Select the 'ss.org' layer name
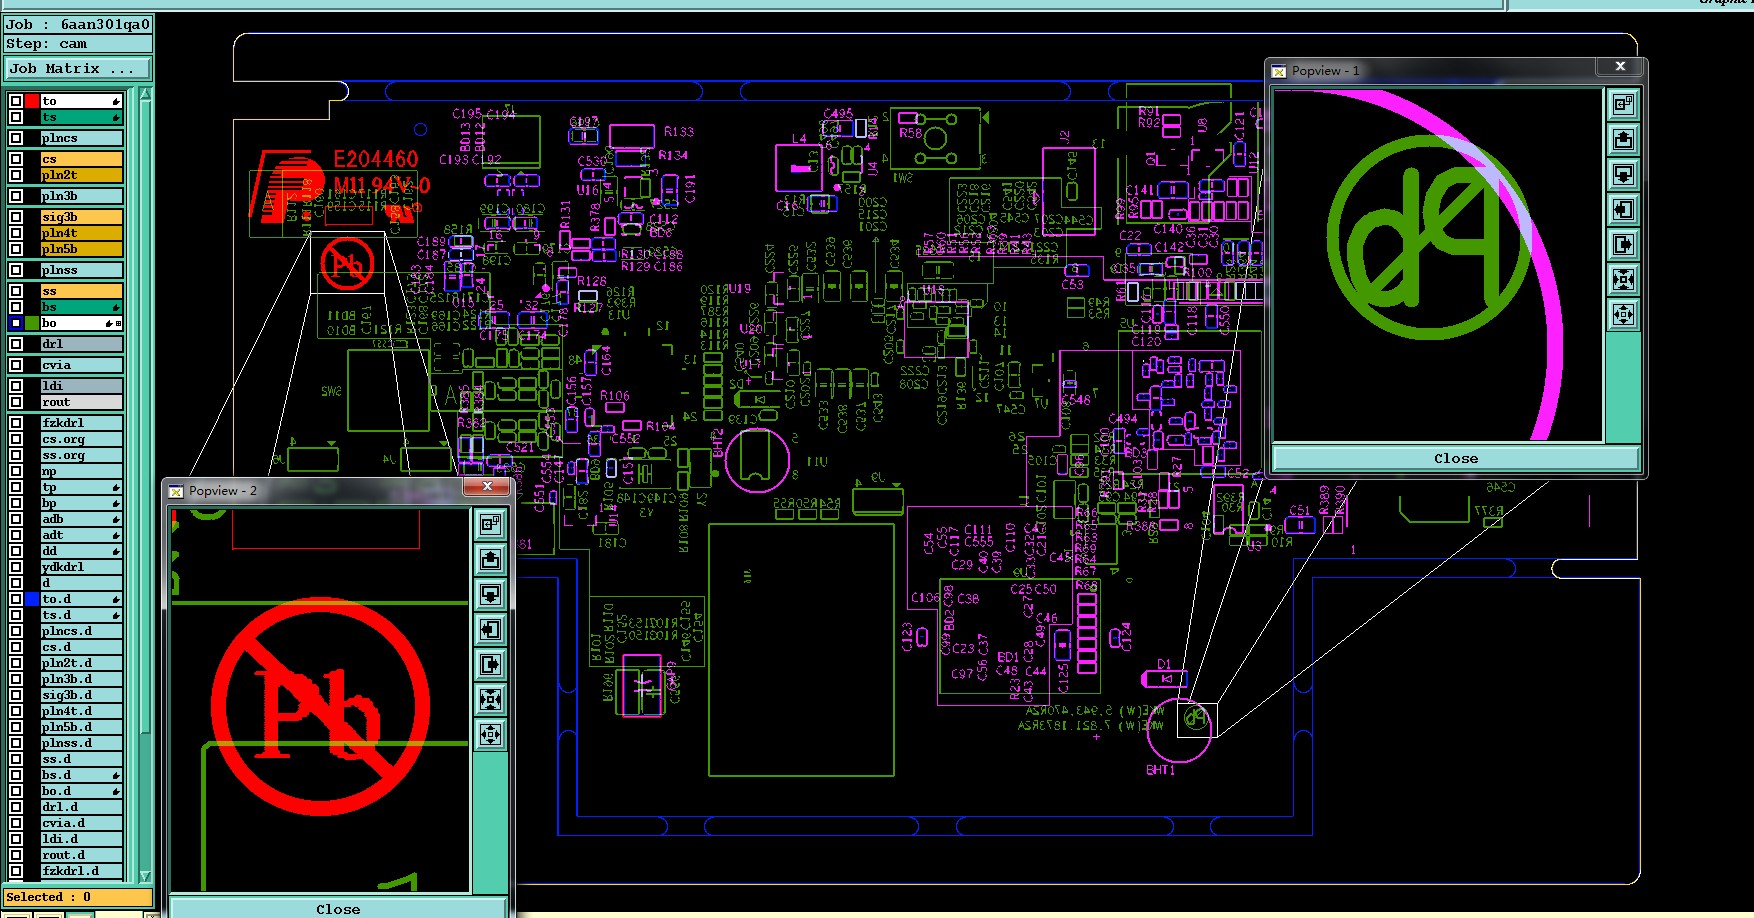The height and width of the screenshot is (918, 1754). tap(81, 455)
